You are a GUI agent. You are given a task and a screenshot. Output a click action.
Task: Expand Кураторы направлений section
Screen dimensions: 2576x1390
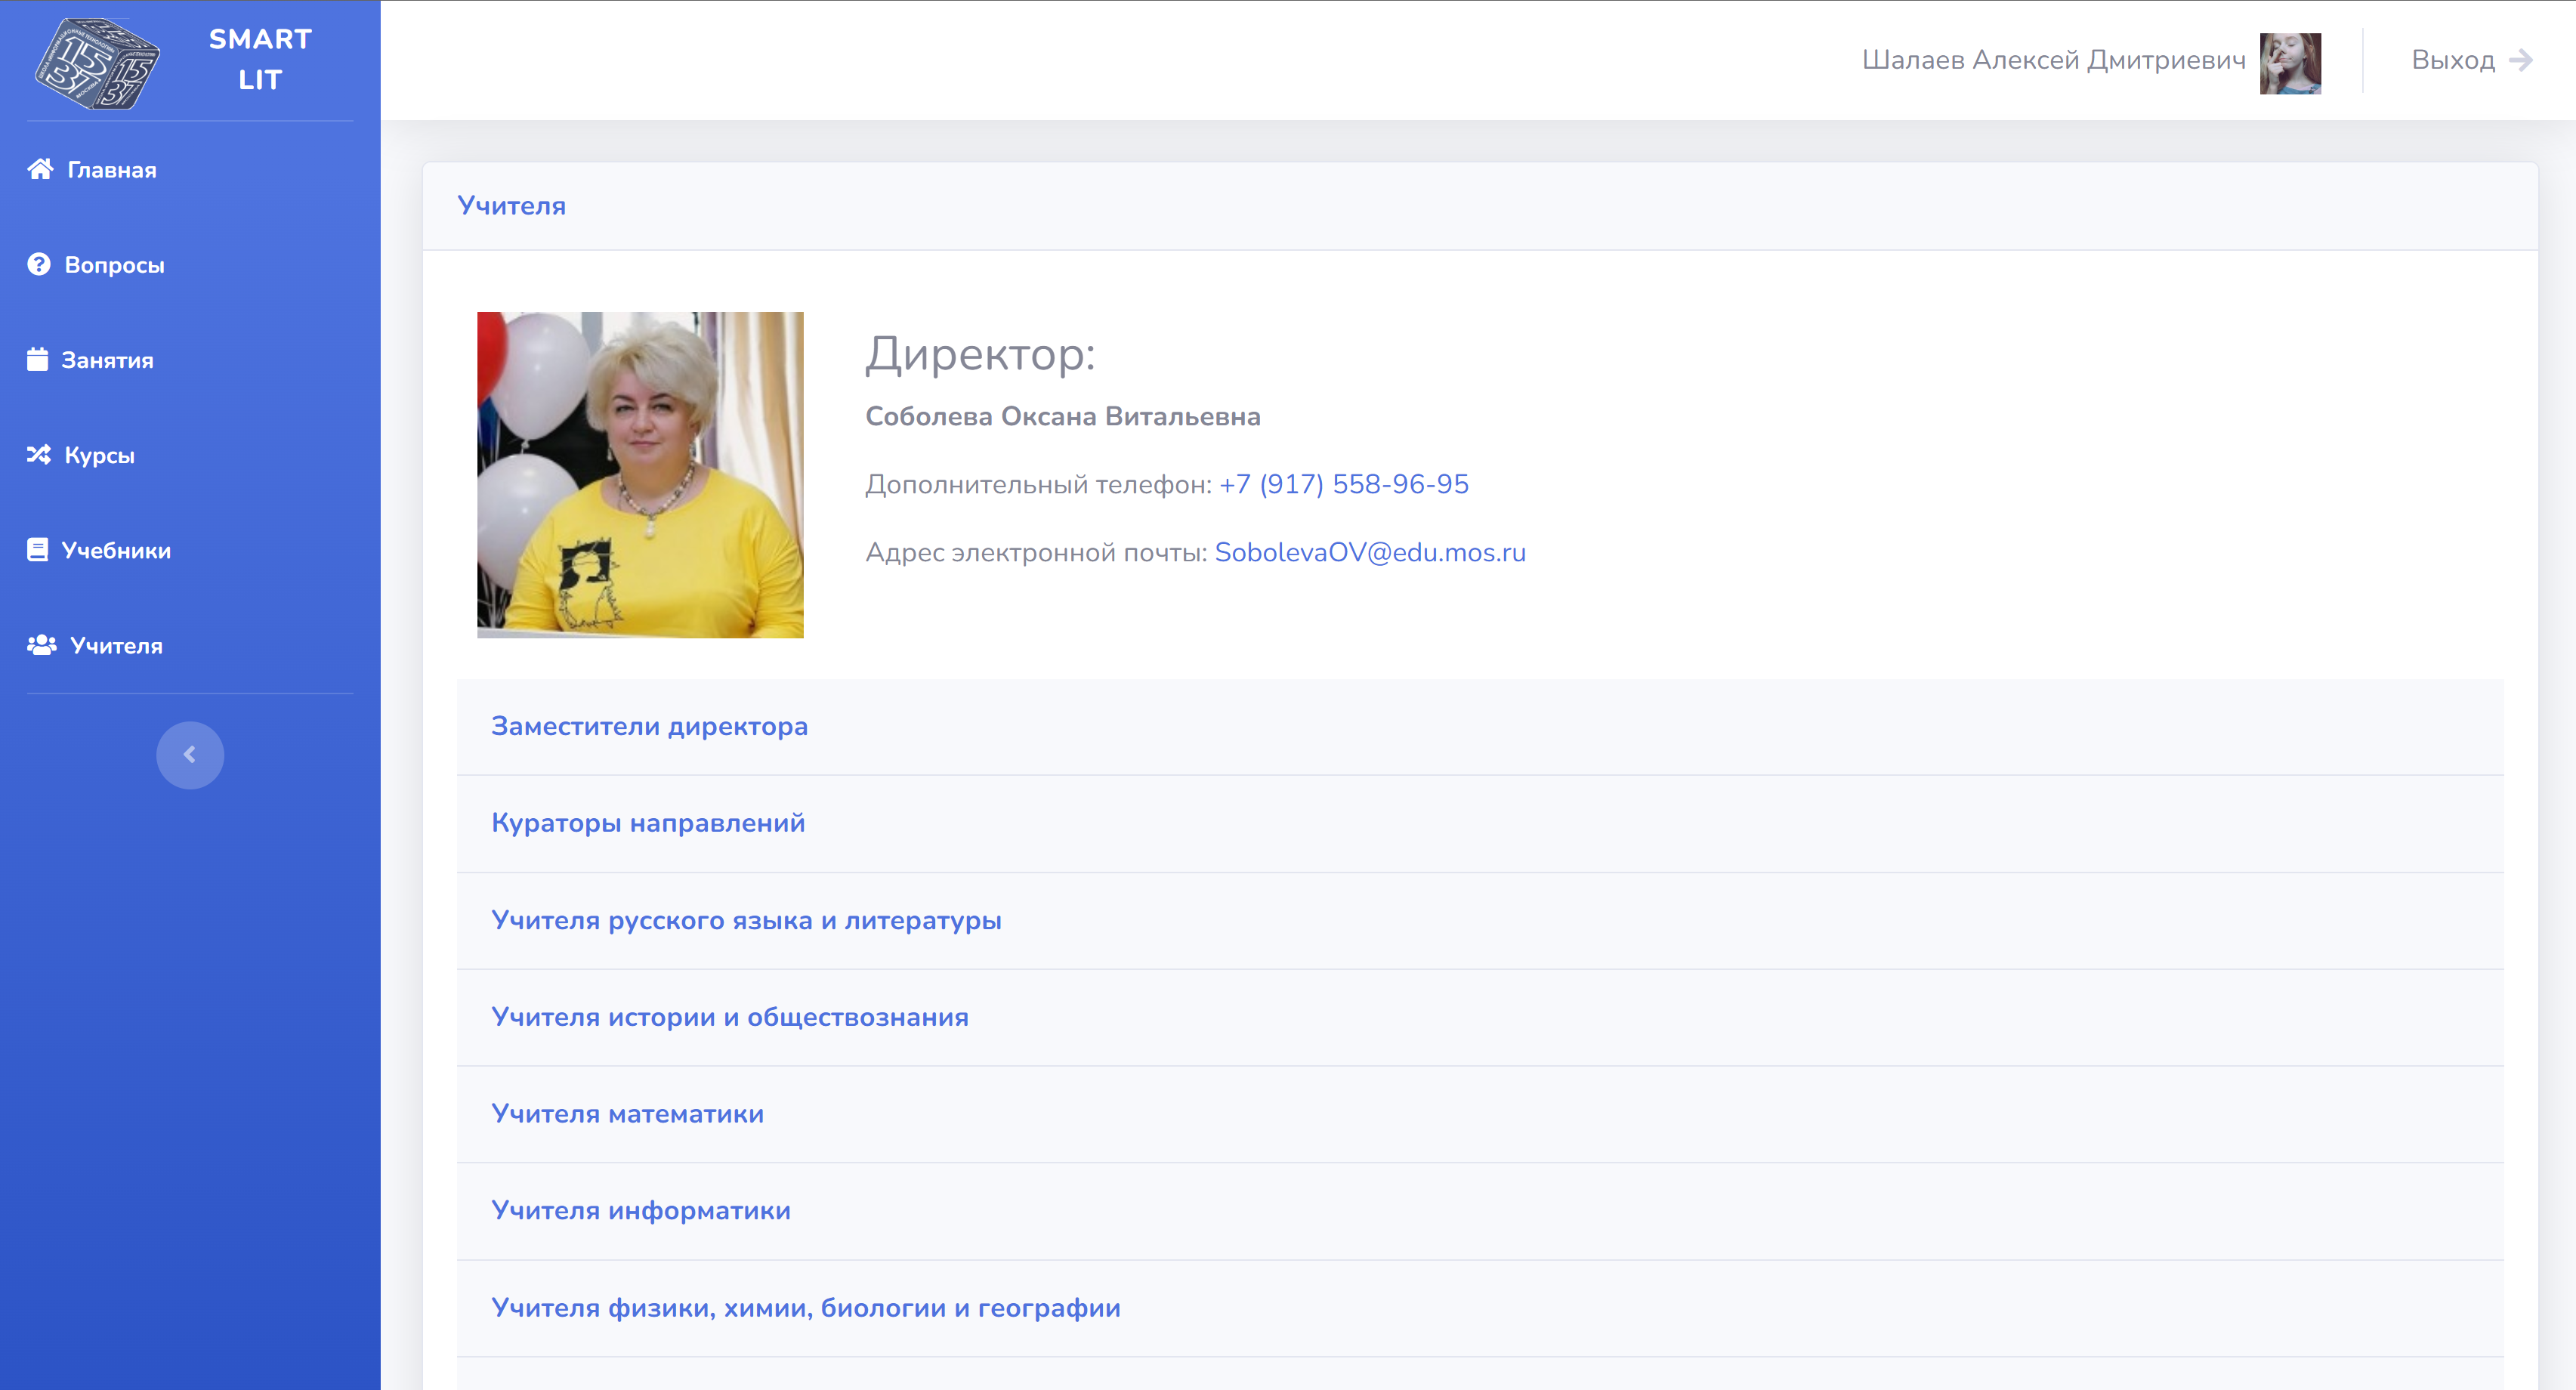click(1480, 823)
